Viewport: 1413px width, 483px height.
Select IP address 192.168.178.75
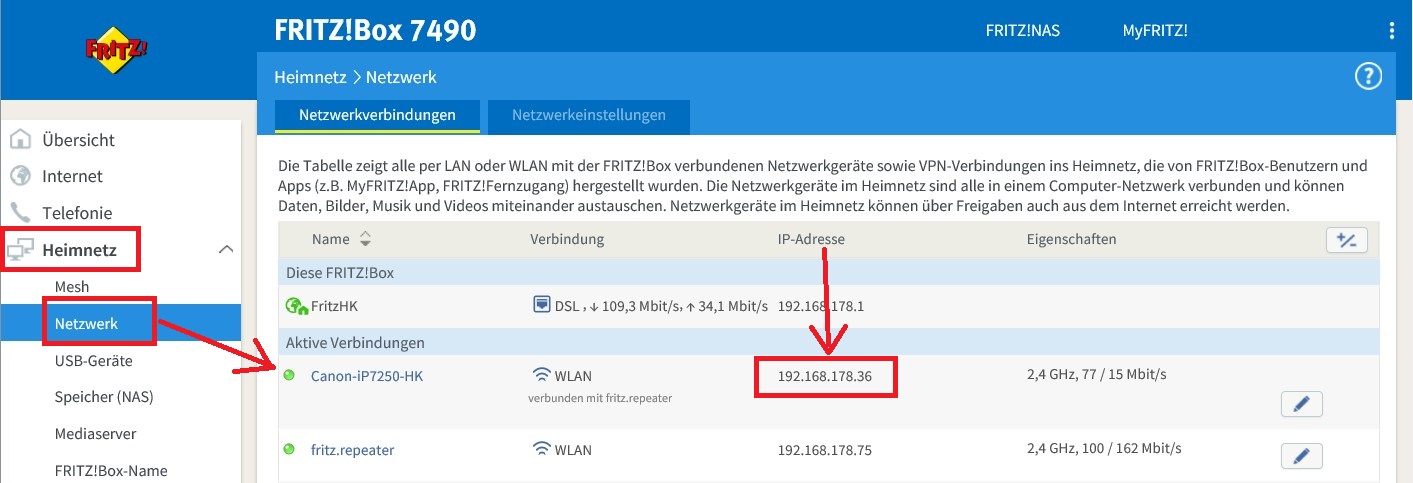(825, 450)
